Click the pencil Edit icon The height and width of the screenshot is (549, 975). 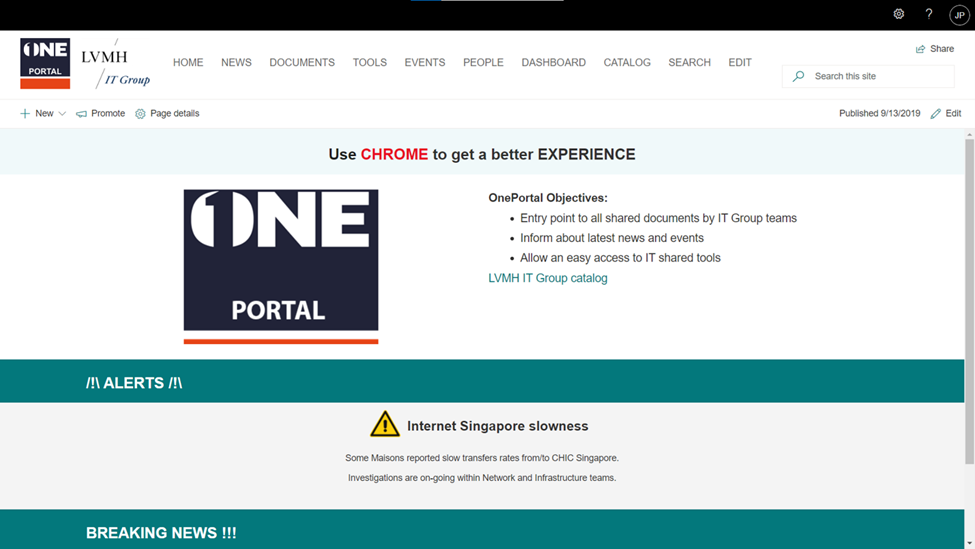tap(935, 113)
